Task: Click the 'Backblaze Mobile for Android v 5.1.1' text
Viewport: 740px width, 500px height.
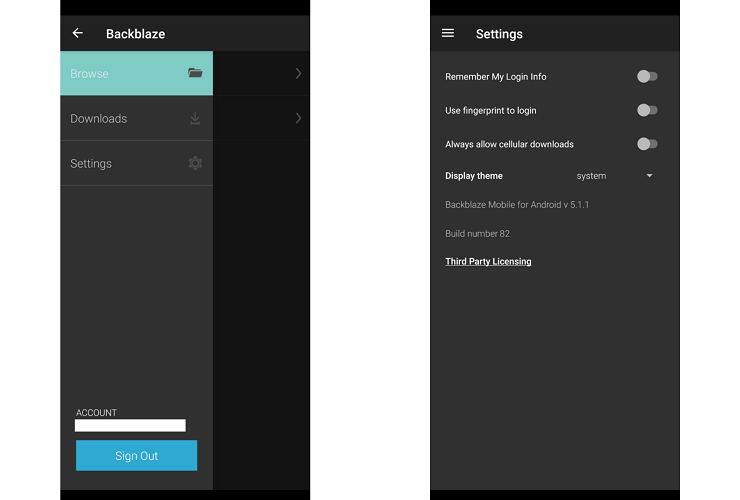Action: coord(517,204)
